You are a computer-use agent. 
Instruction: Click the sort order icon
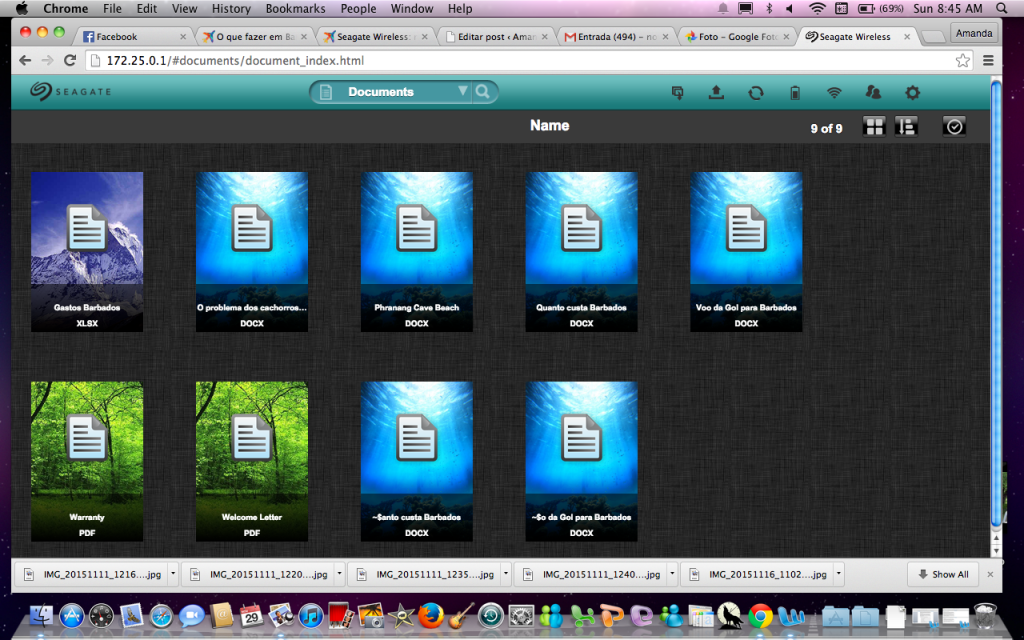tap(906, 127)
